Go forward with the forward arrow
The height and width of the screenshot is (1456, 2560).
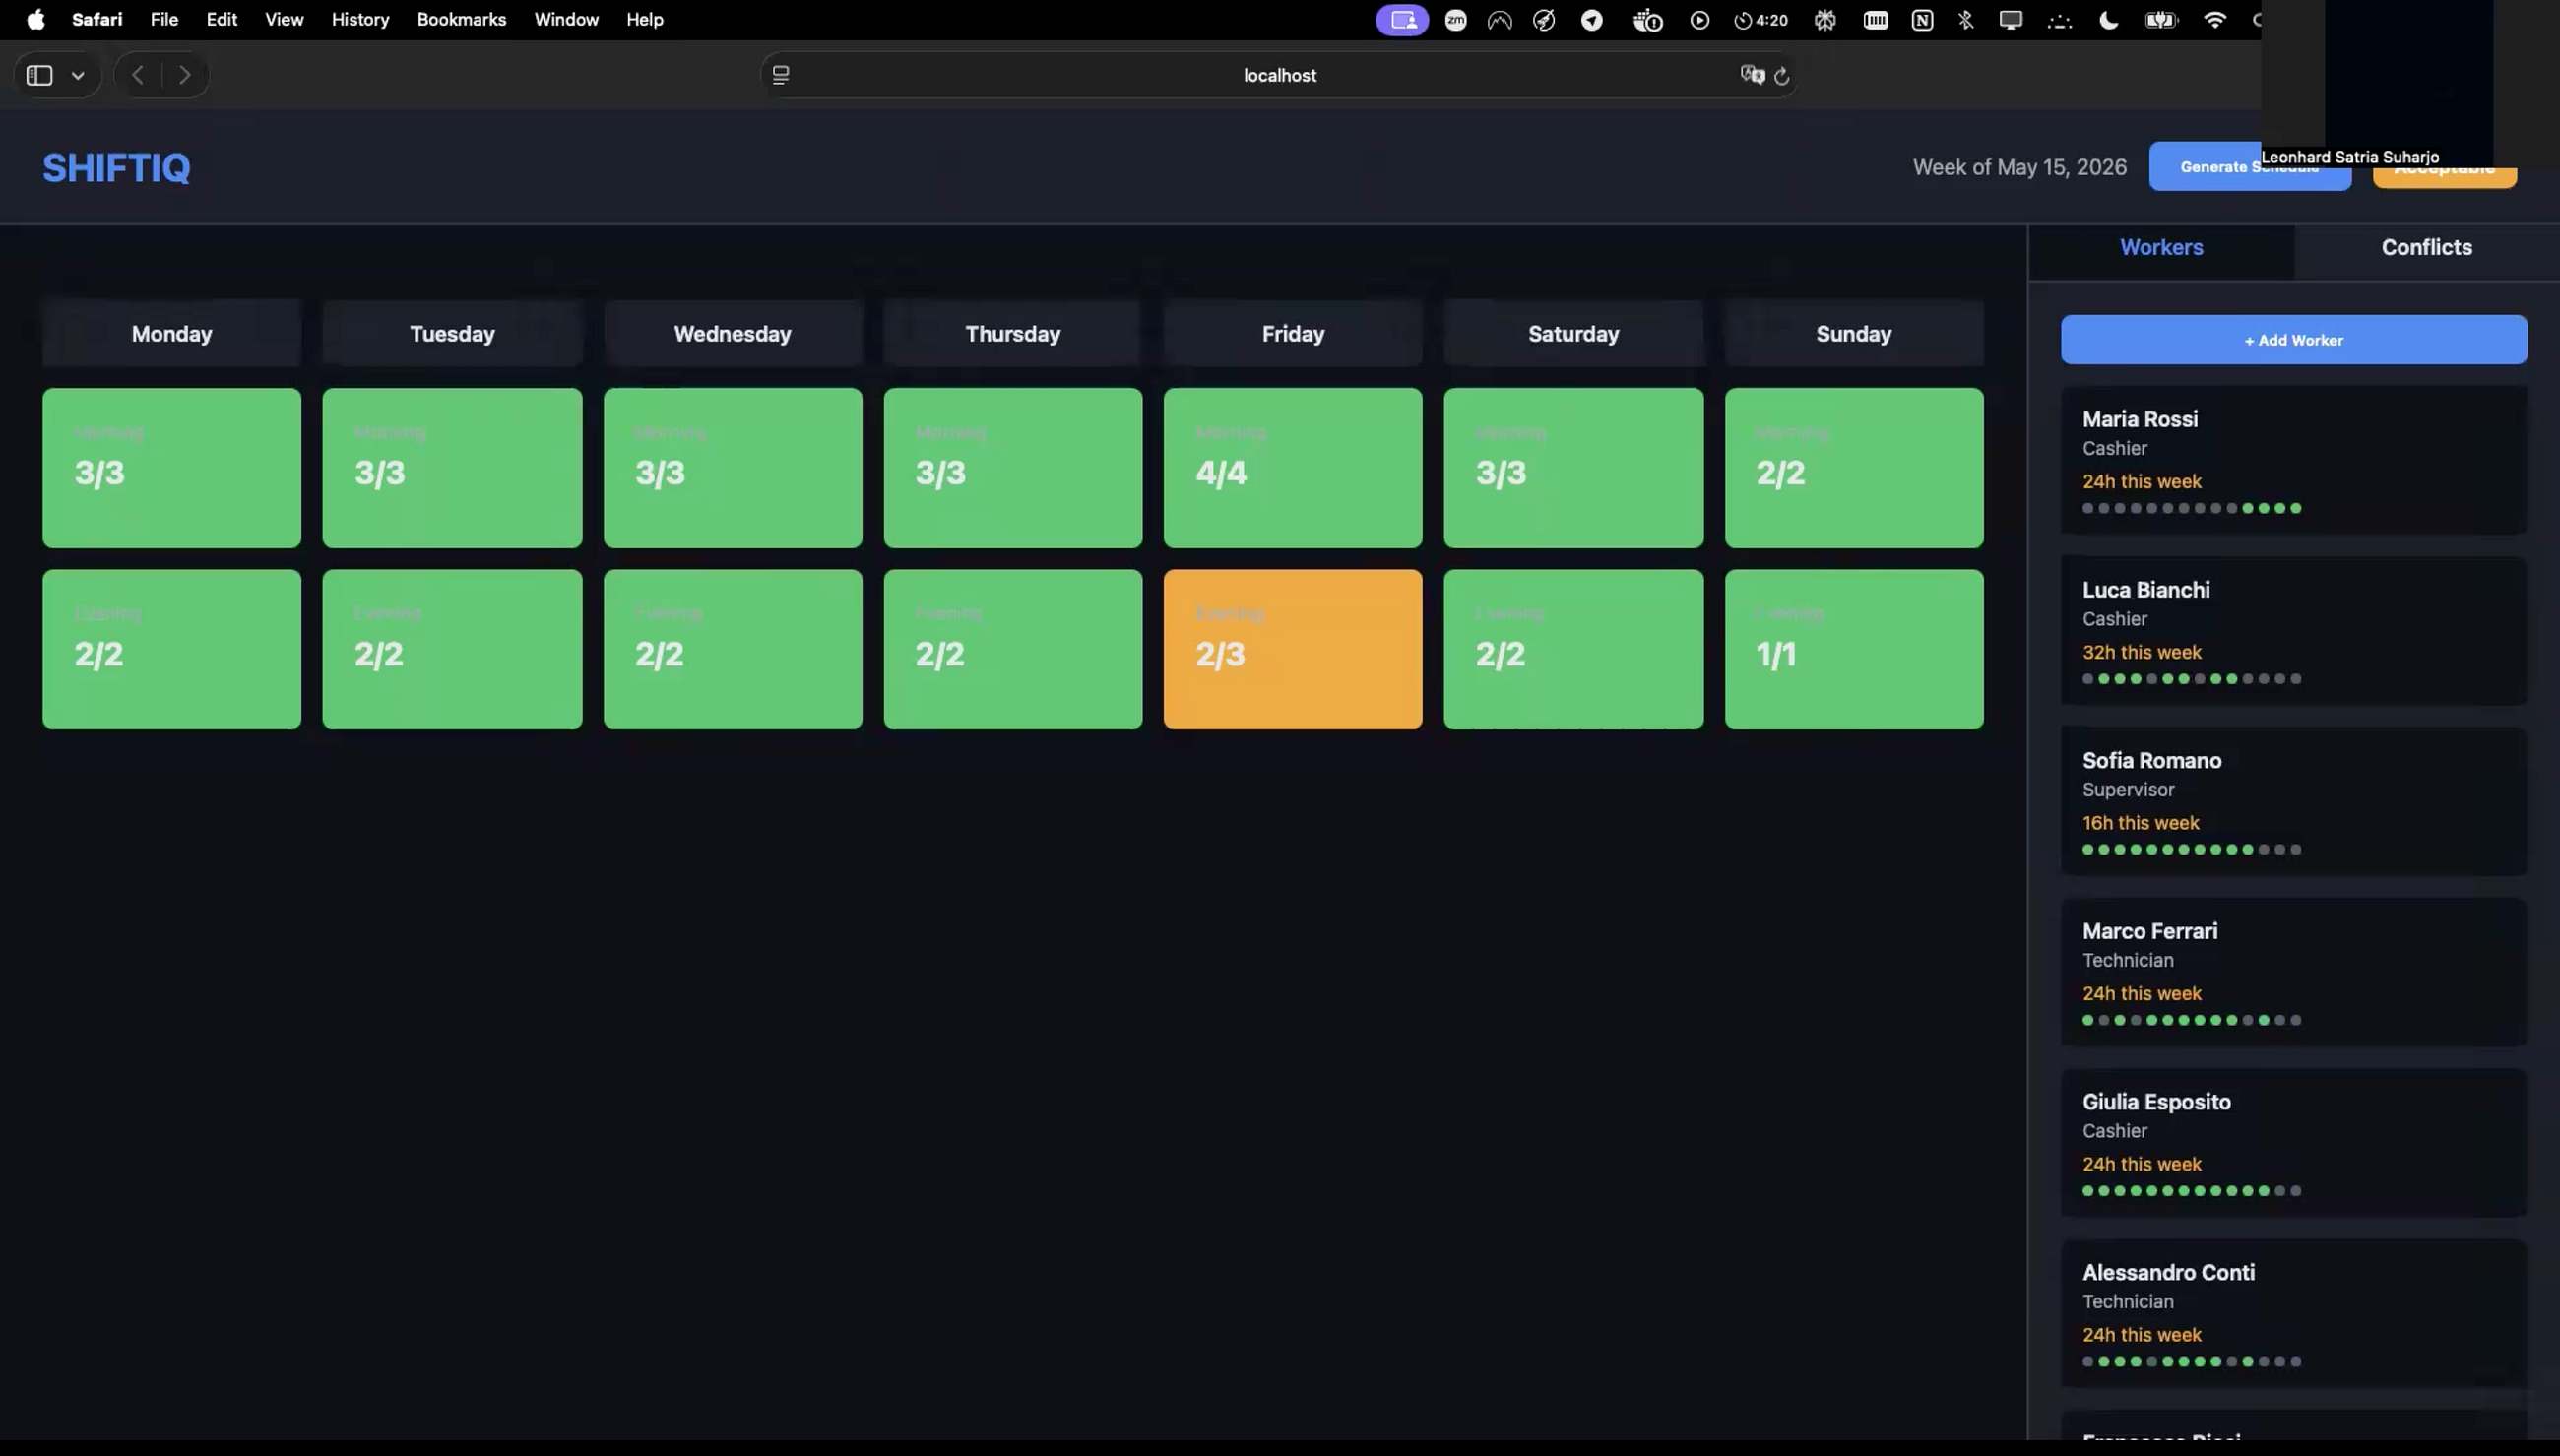184,75
